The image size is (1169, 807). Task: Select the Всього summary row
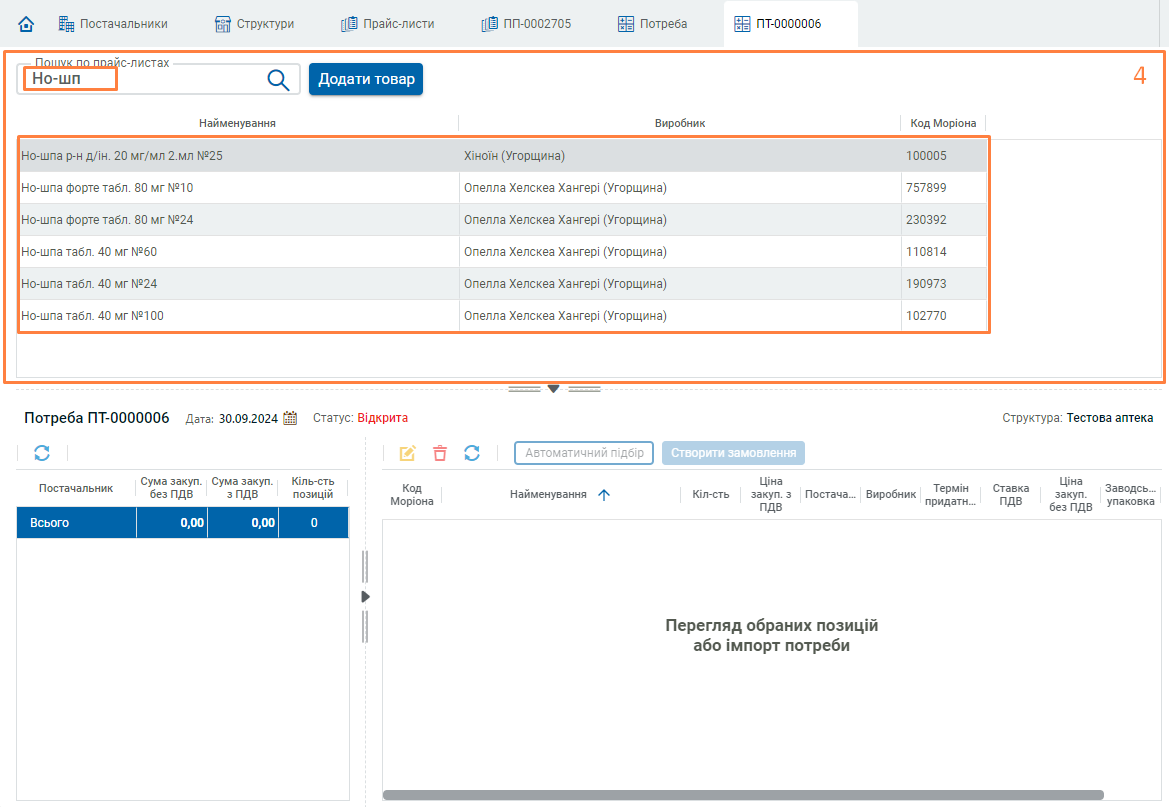coord(183,523)
